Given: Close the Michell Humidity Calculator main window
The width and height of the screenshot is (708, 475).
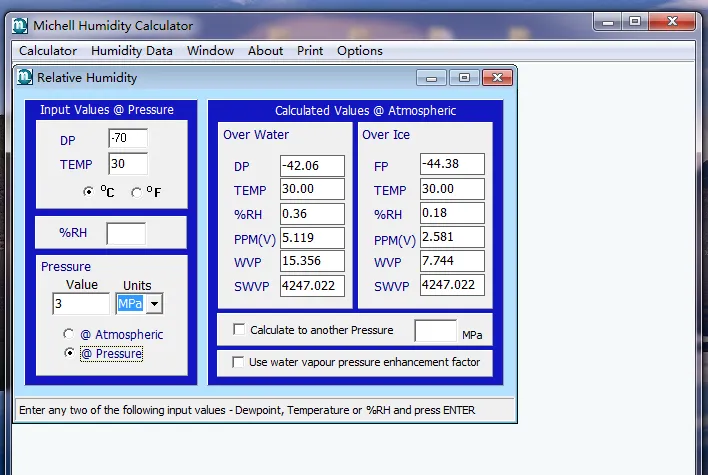Looking at the screenshot, I should coord(672,22).
